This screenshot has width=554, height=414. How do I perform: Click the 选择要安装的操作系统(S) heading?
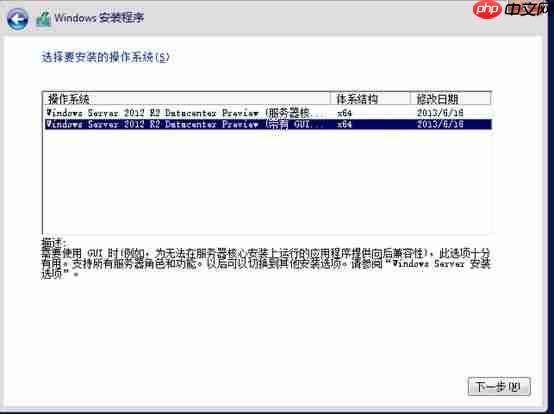coord(106,57)
